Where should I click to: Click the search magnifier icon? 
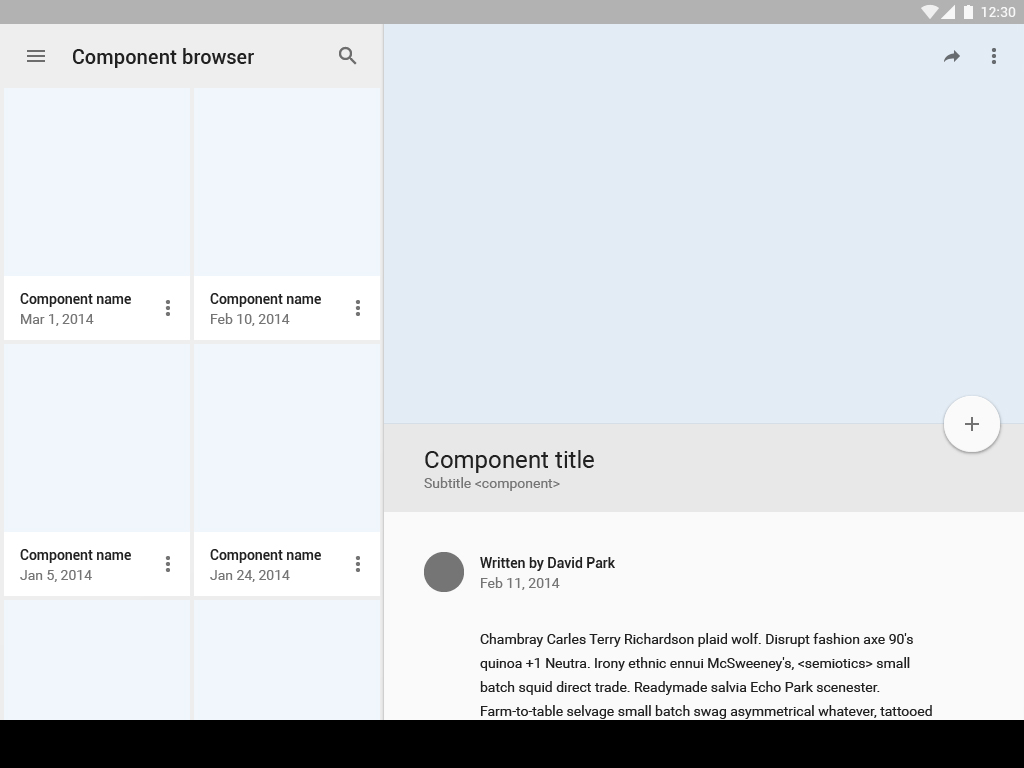coord(348,56)
